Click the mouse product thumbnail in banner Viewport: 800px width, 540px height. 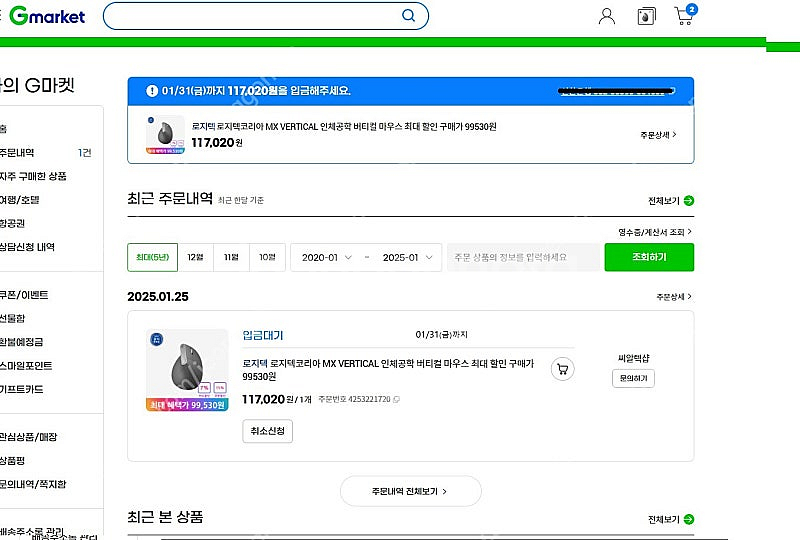165,135
